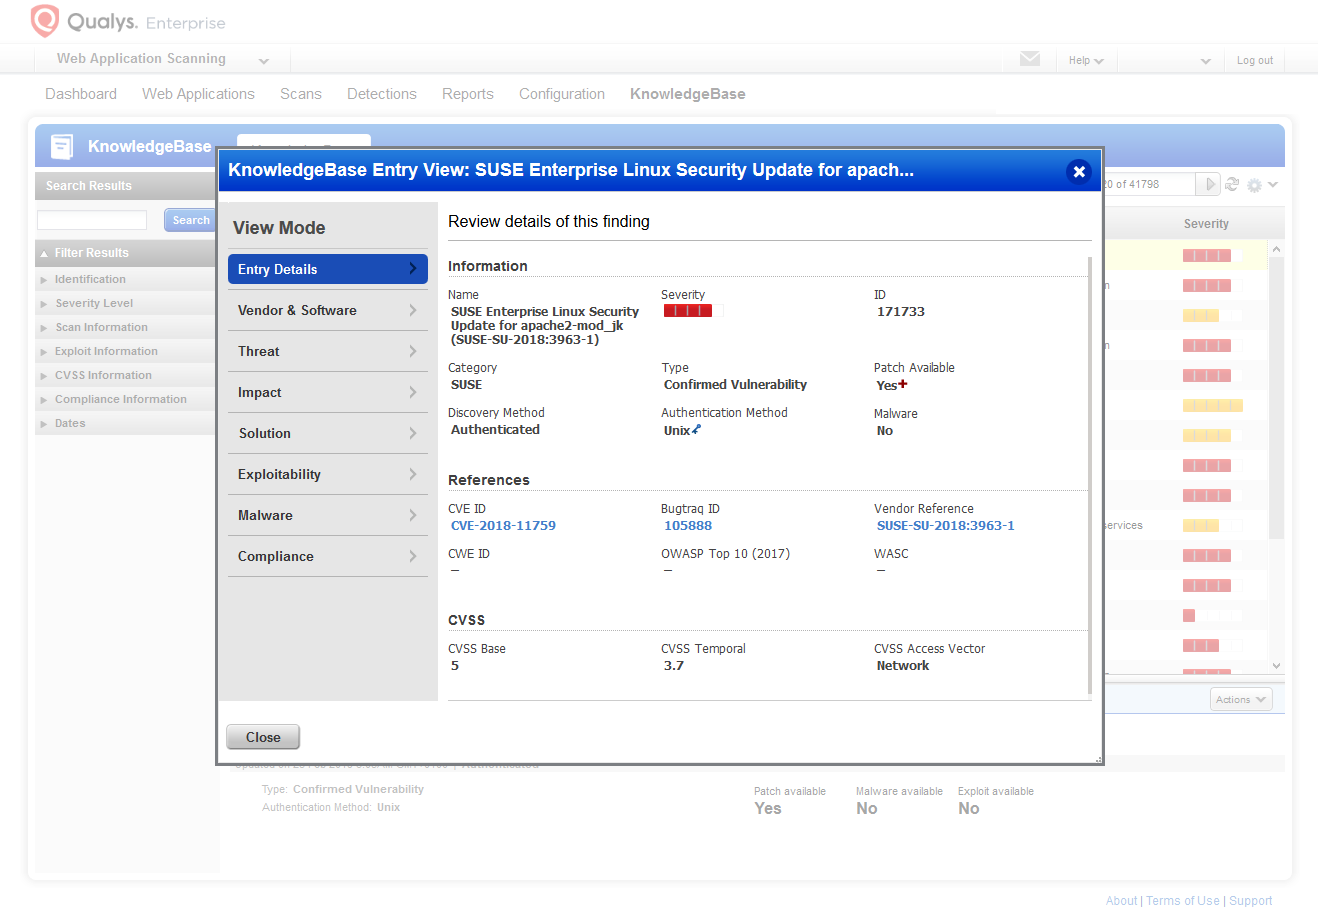Viewport: 1318px width, 912px height.
Task: Open the Web Applications tab
Action: click(198, 94)
